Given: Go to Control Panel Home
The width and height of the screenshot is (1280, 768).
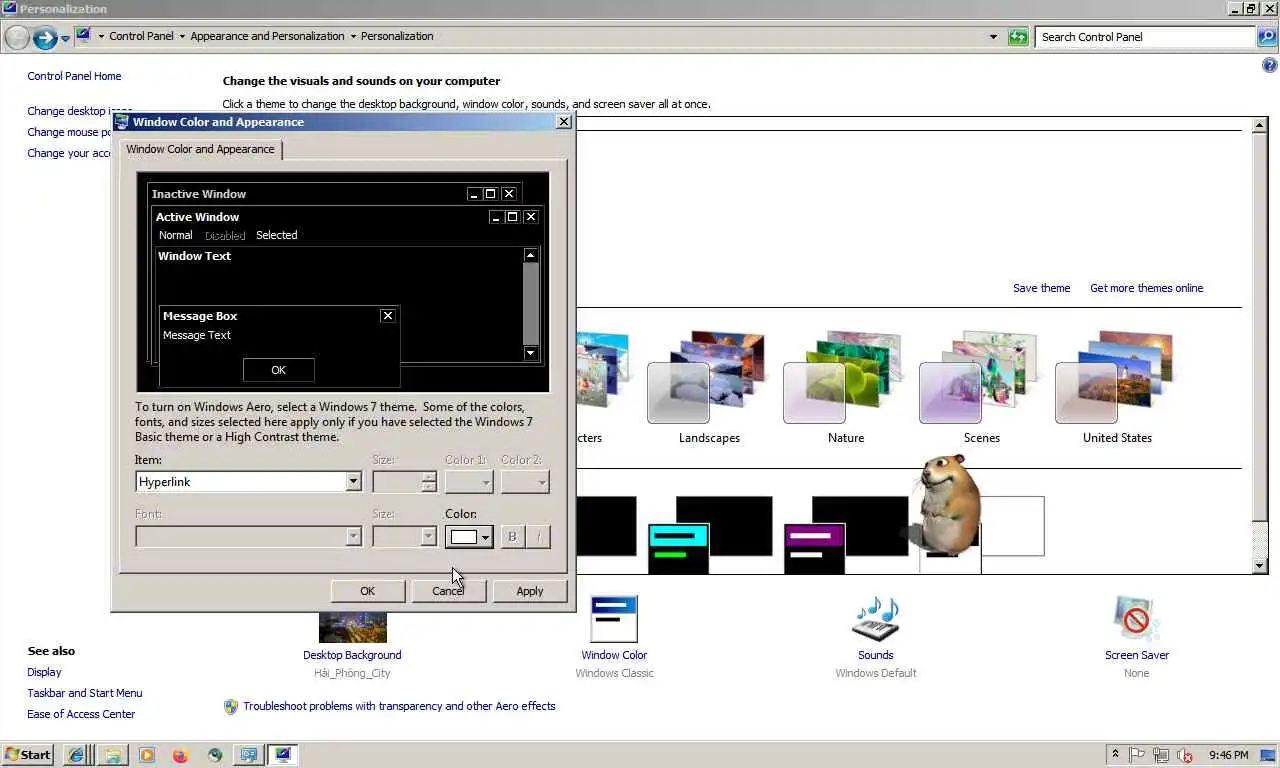Looking at the screenshot, I should coord(74,76).
